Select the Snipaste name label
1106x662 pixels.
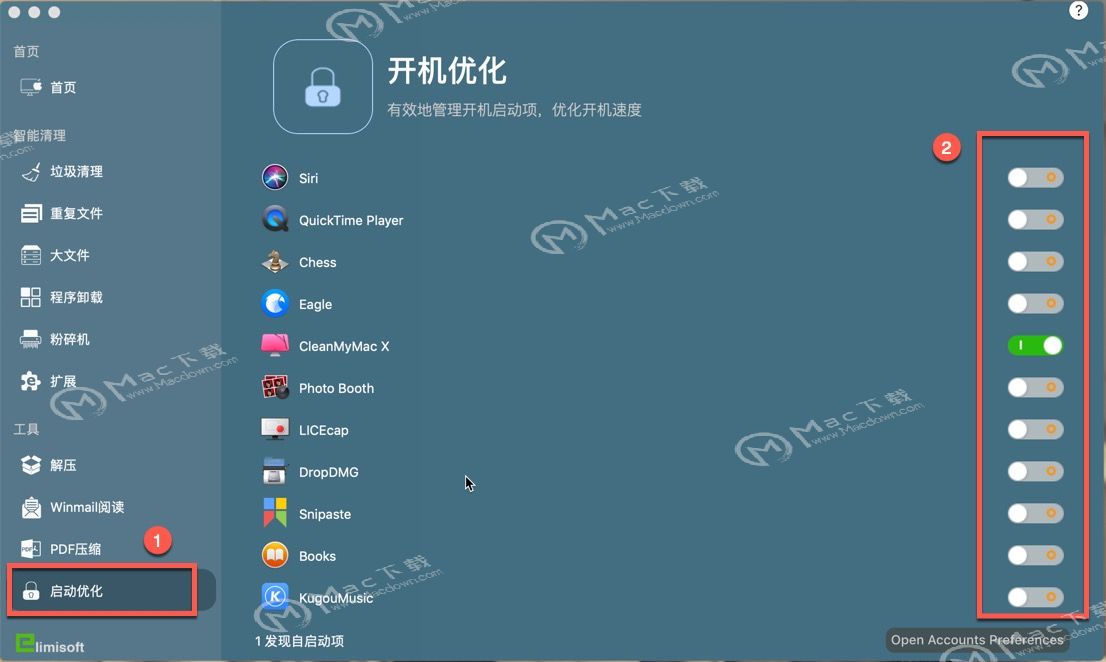pos(325,514)
